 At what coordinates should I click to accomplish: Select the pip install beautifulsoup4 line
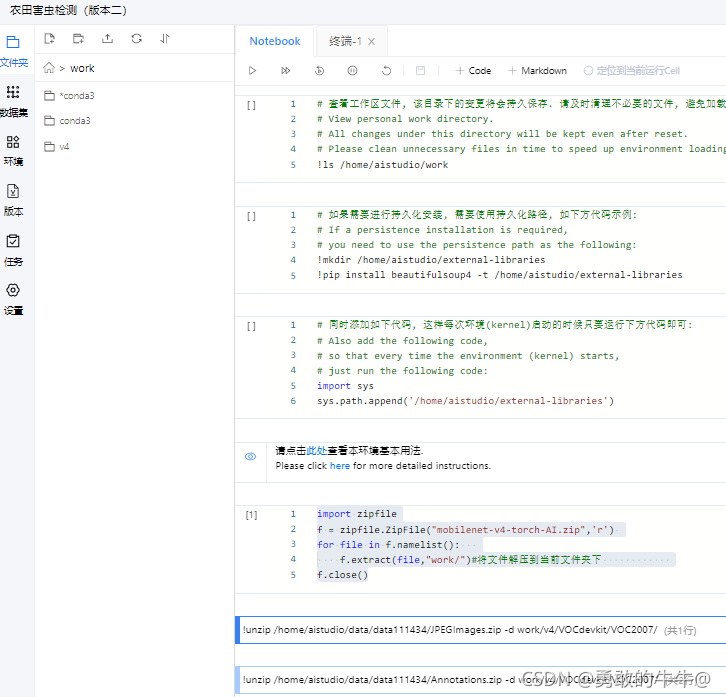[x=500, y=275]
